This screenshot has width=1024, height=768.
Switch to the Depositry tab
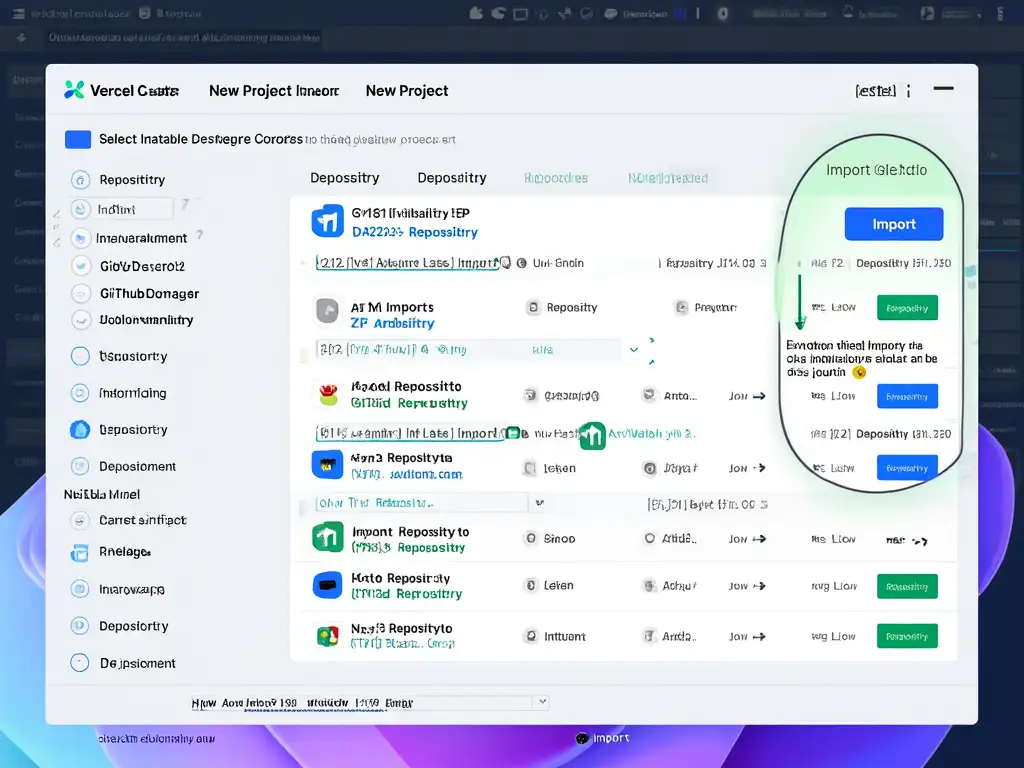452,178
